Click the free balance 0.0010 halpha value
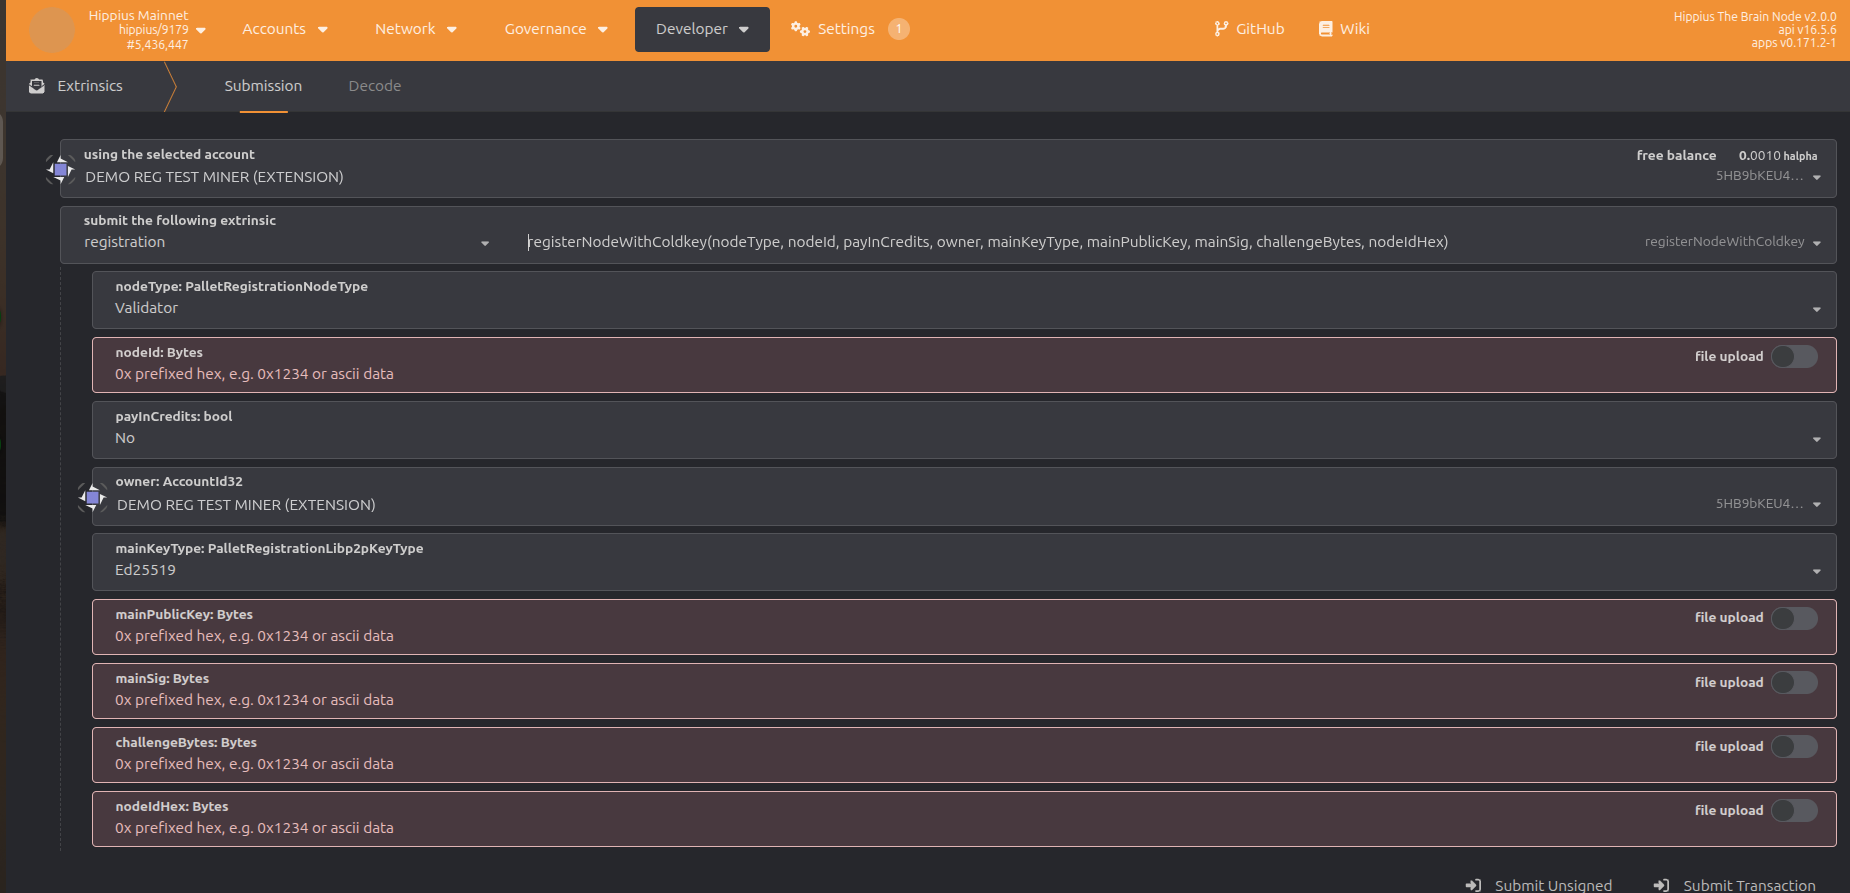 1778,156
